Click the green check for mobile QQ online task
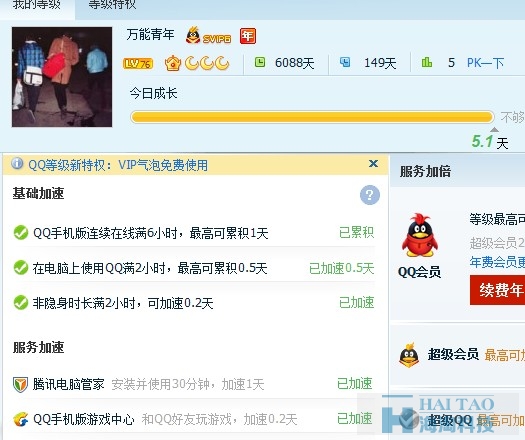Viewport: 525px width, 440px height. coord(21,233)
